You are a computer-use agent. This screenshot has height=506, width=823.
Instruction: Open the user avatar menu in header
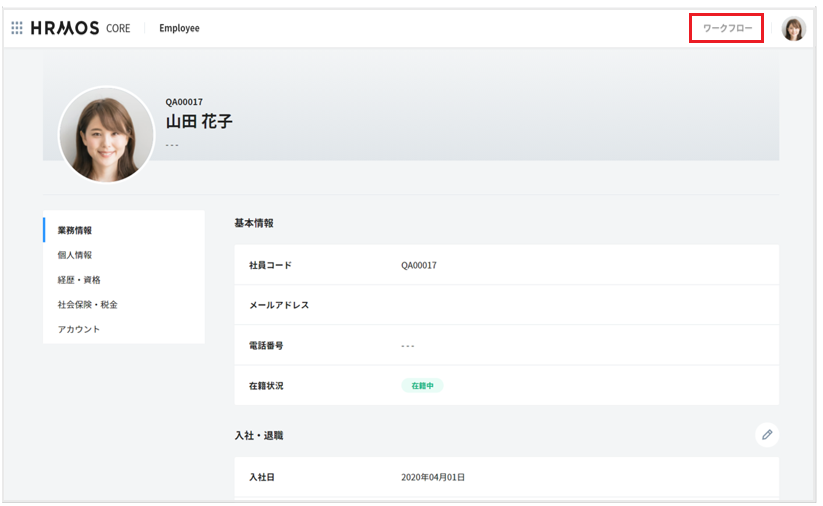coord(793,29)
